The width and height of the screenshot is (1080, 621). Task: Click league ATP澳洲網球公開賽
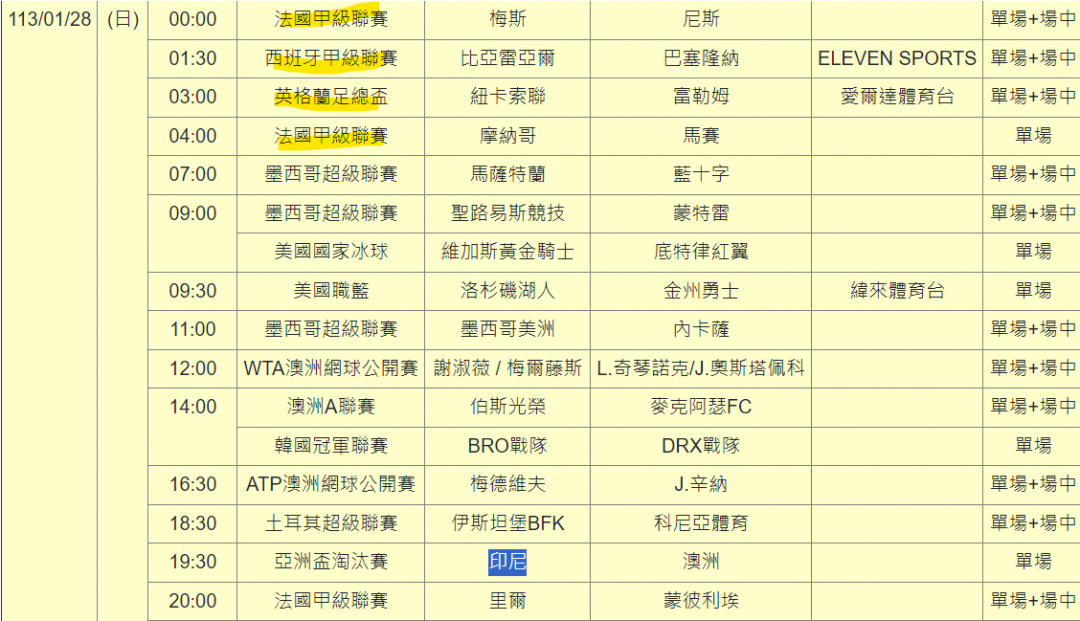tap(331, 485)
